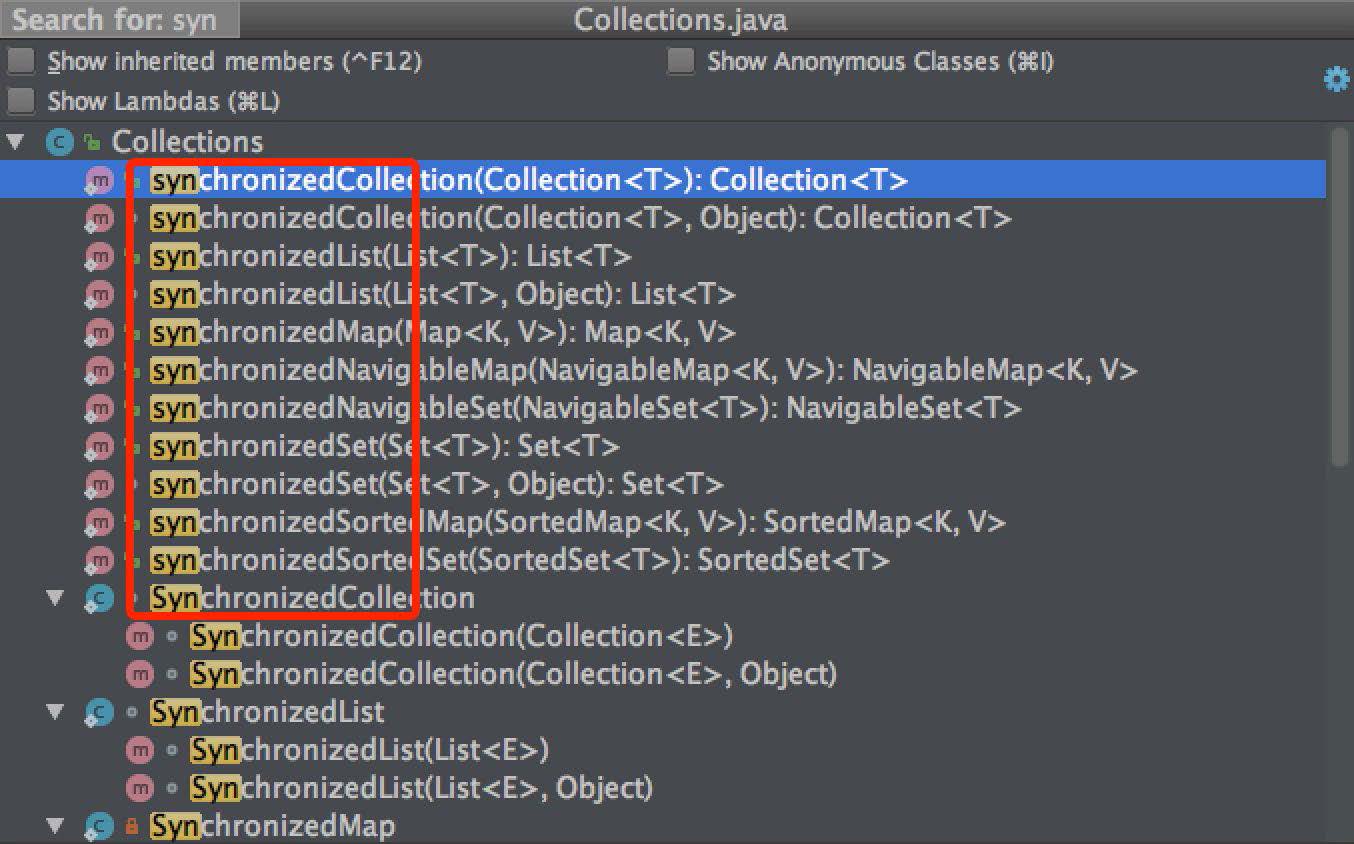Check the Show Lambdas option
This screenshot has height=844, width=1354.
(x=21, y=101)
